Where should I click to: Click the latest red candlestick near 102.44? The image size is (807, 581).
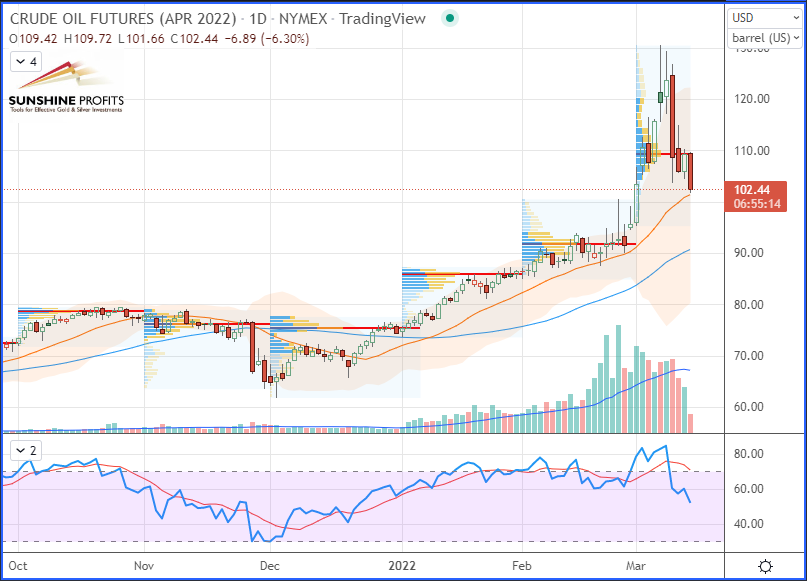(x=690, y=171)
